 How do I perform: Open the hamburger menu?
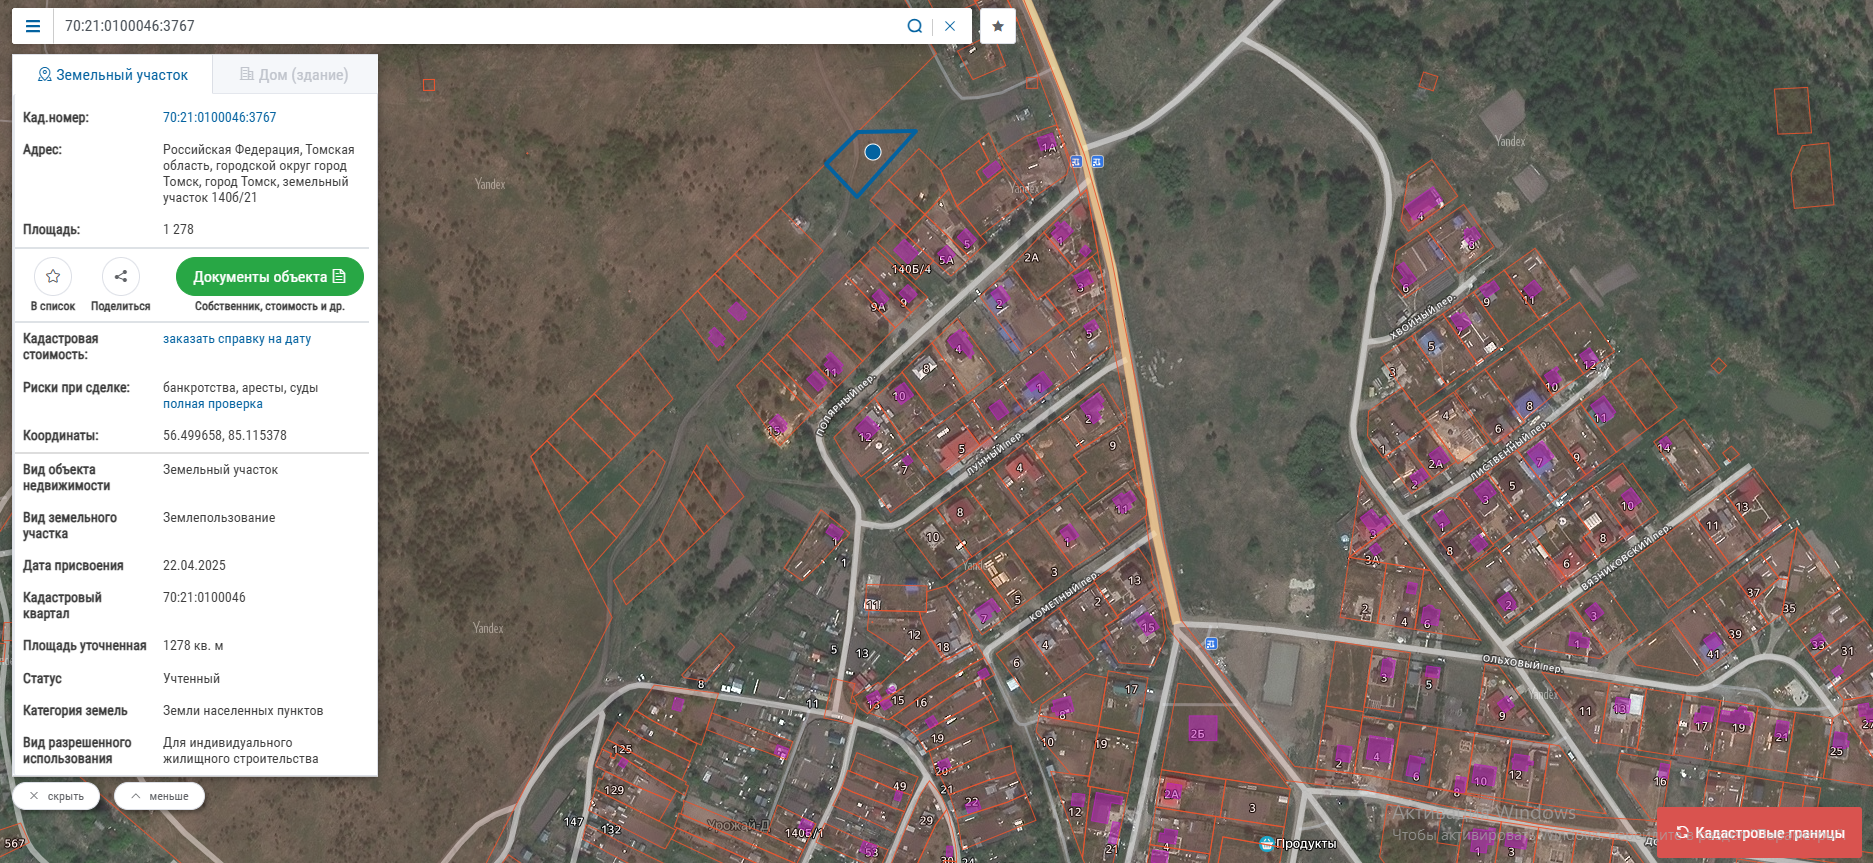pos(33,26)
